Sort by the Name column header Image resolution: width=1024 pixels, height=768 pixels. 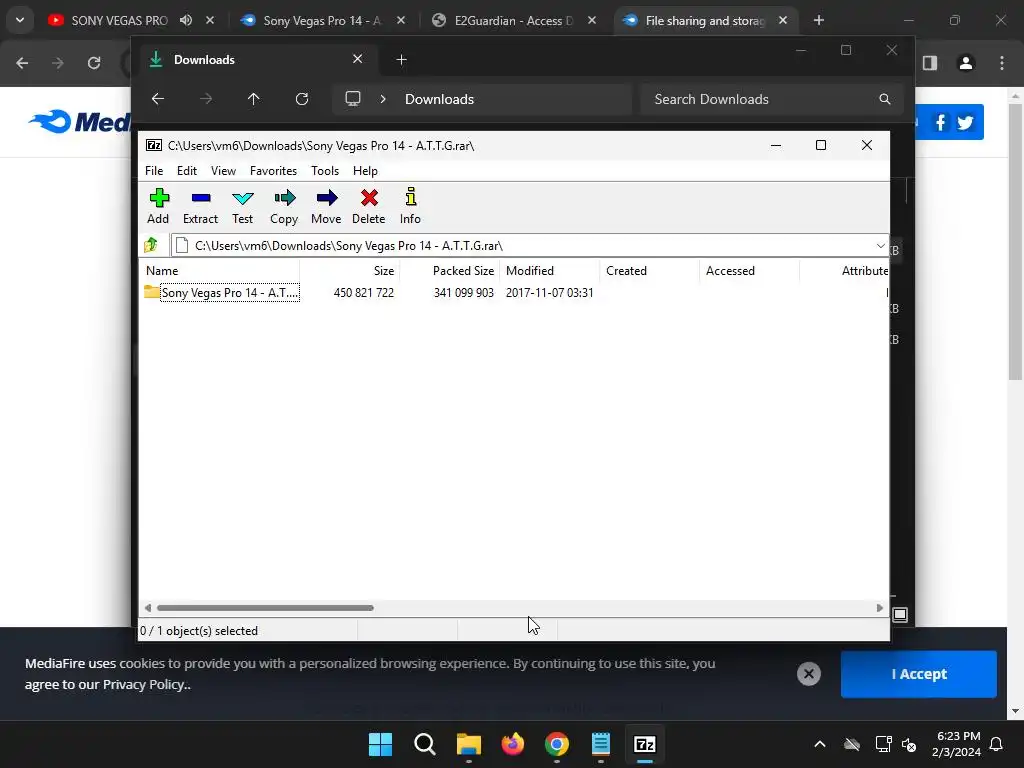220,270
